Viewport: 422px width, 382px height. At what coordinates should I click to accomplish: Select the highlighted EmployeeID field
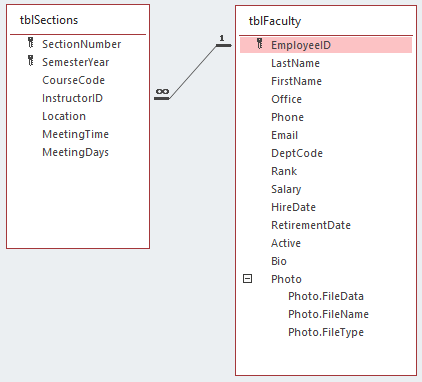pos(326,45)
